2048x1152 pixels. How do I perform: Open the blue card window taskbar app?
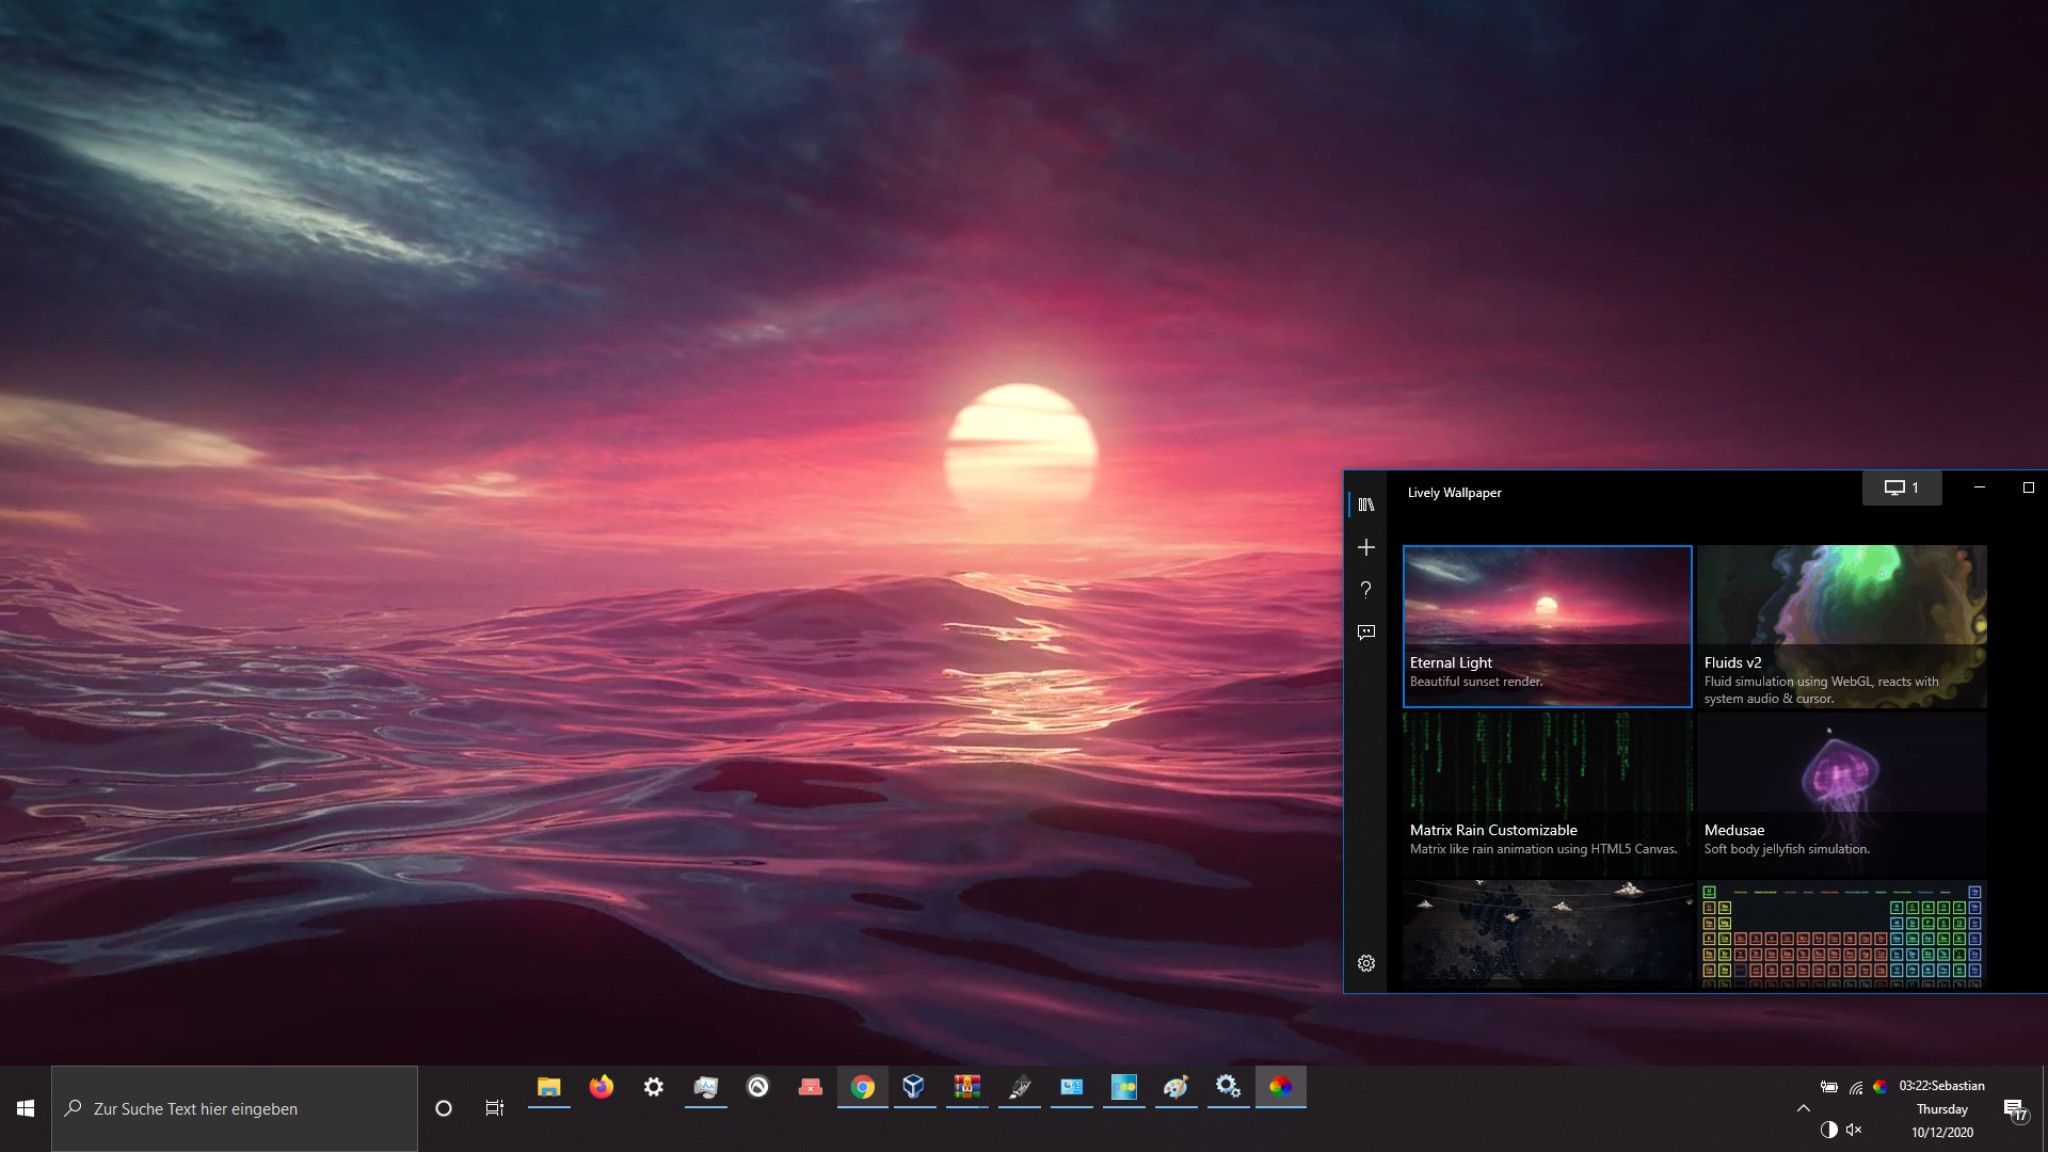tap(1071, 1087)
